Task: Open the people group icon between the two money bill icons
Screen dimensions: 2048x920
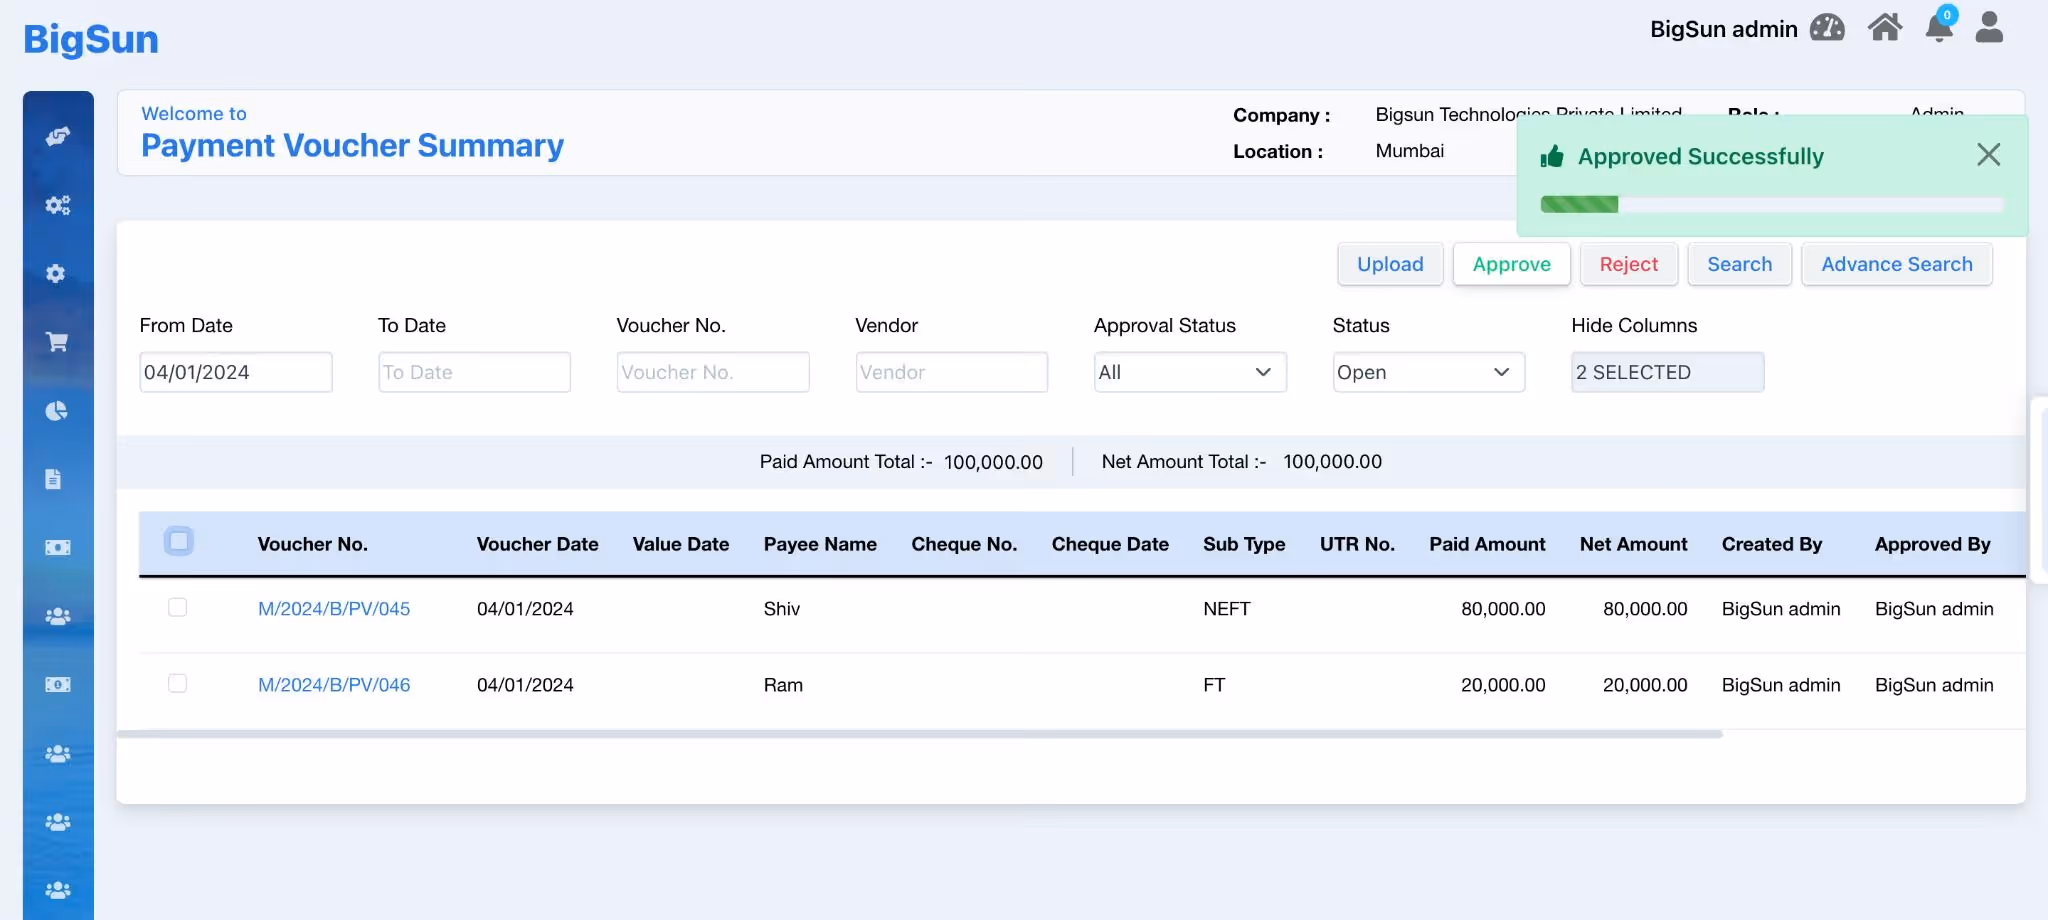Action: pos(58,616)
